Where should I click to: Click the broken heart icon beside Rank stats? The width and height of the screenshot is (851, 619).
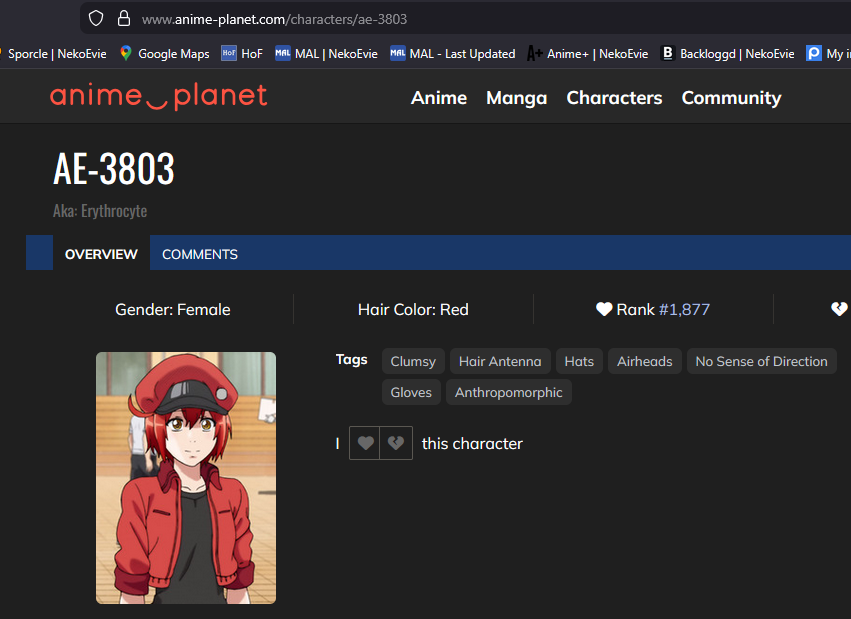(x=839, y=309)
